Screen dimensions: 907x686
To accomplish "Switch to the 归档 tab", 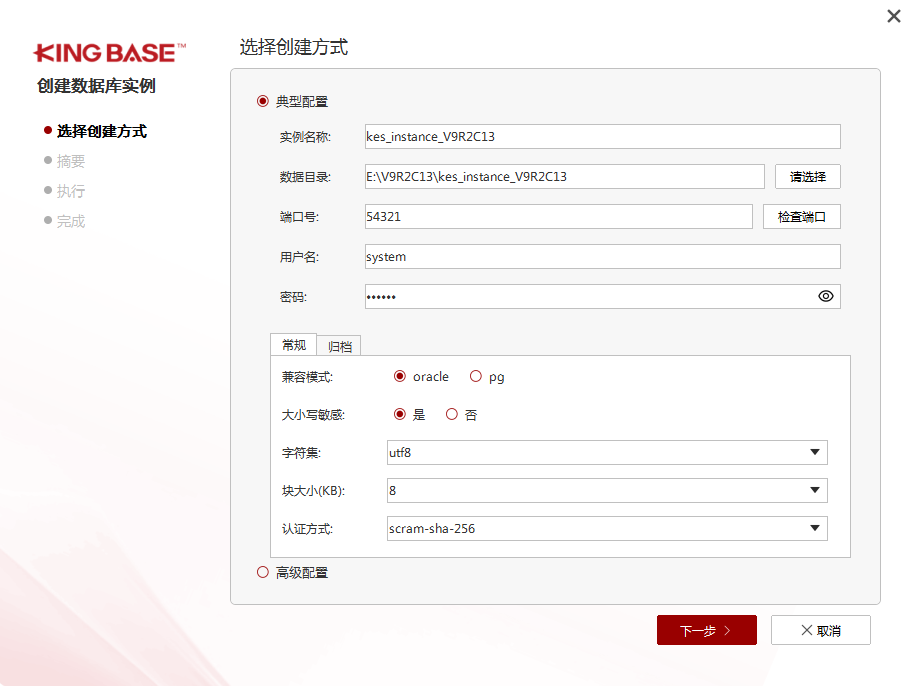I will pyautogui.click(x=339, y=346).
